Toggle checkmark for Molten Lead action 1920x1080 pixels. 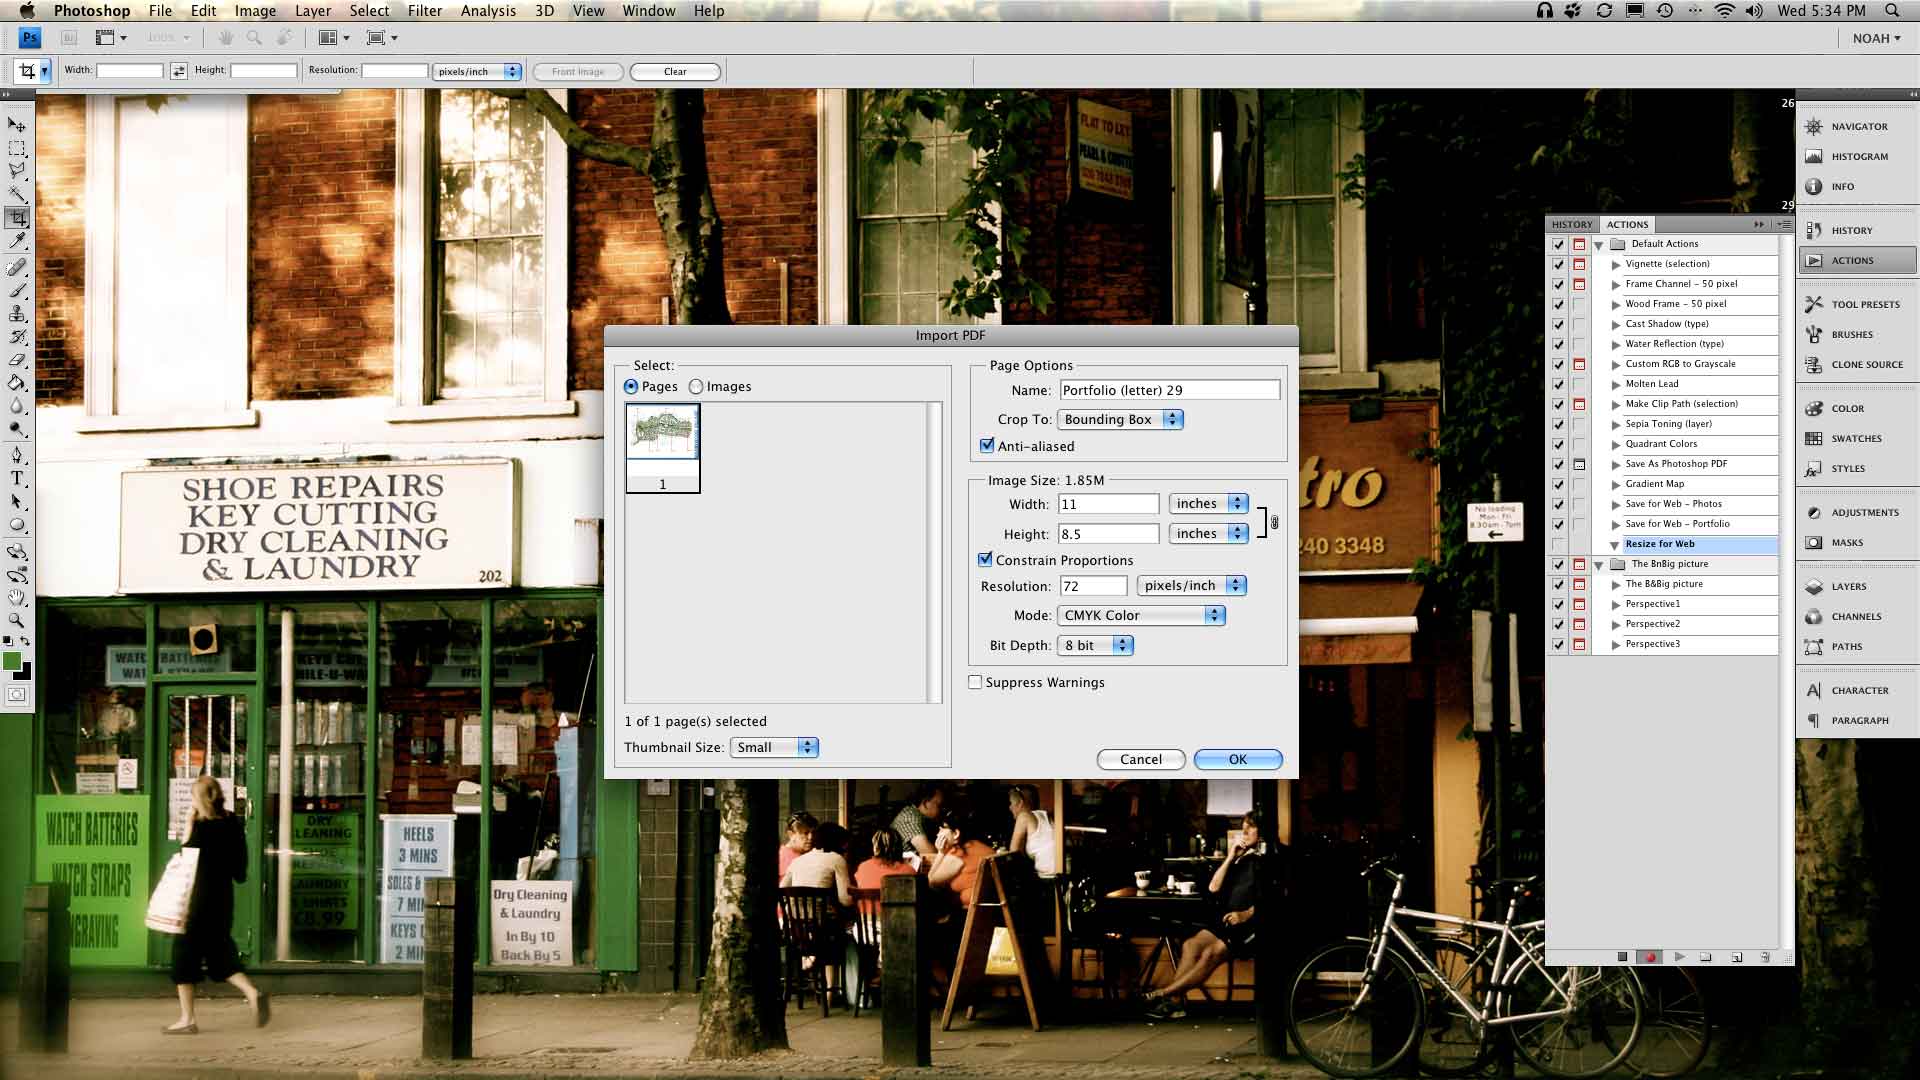point(1558,384)
